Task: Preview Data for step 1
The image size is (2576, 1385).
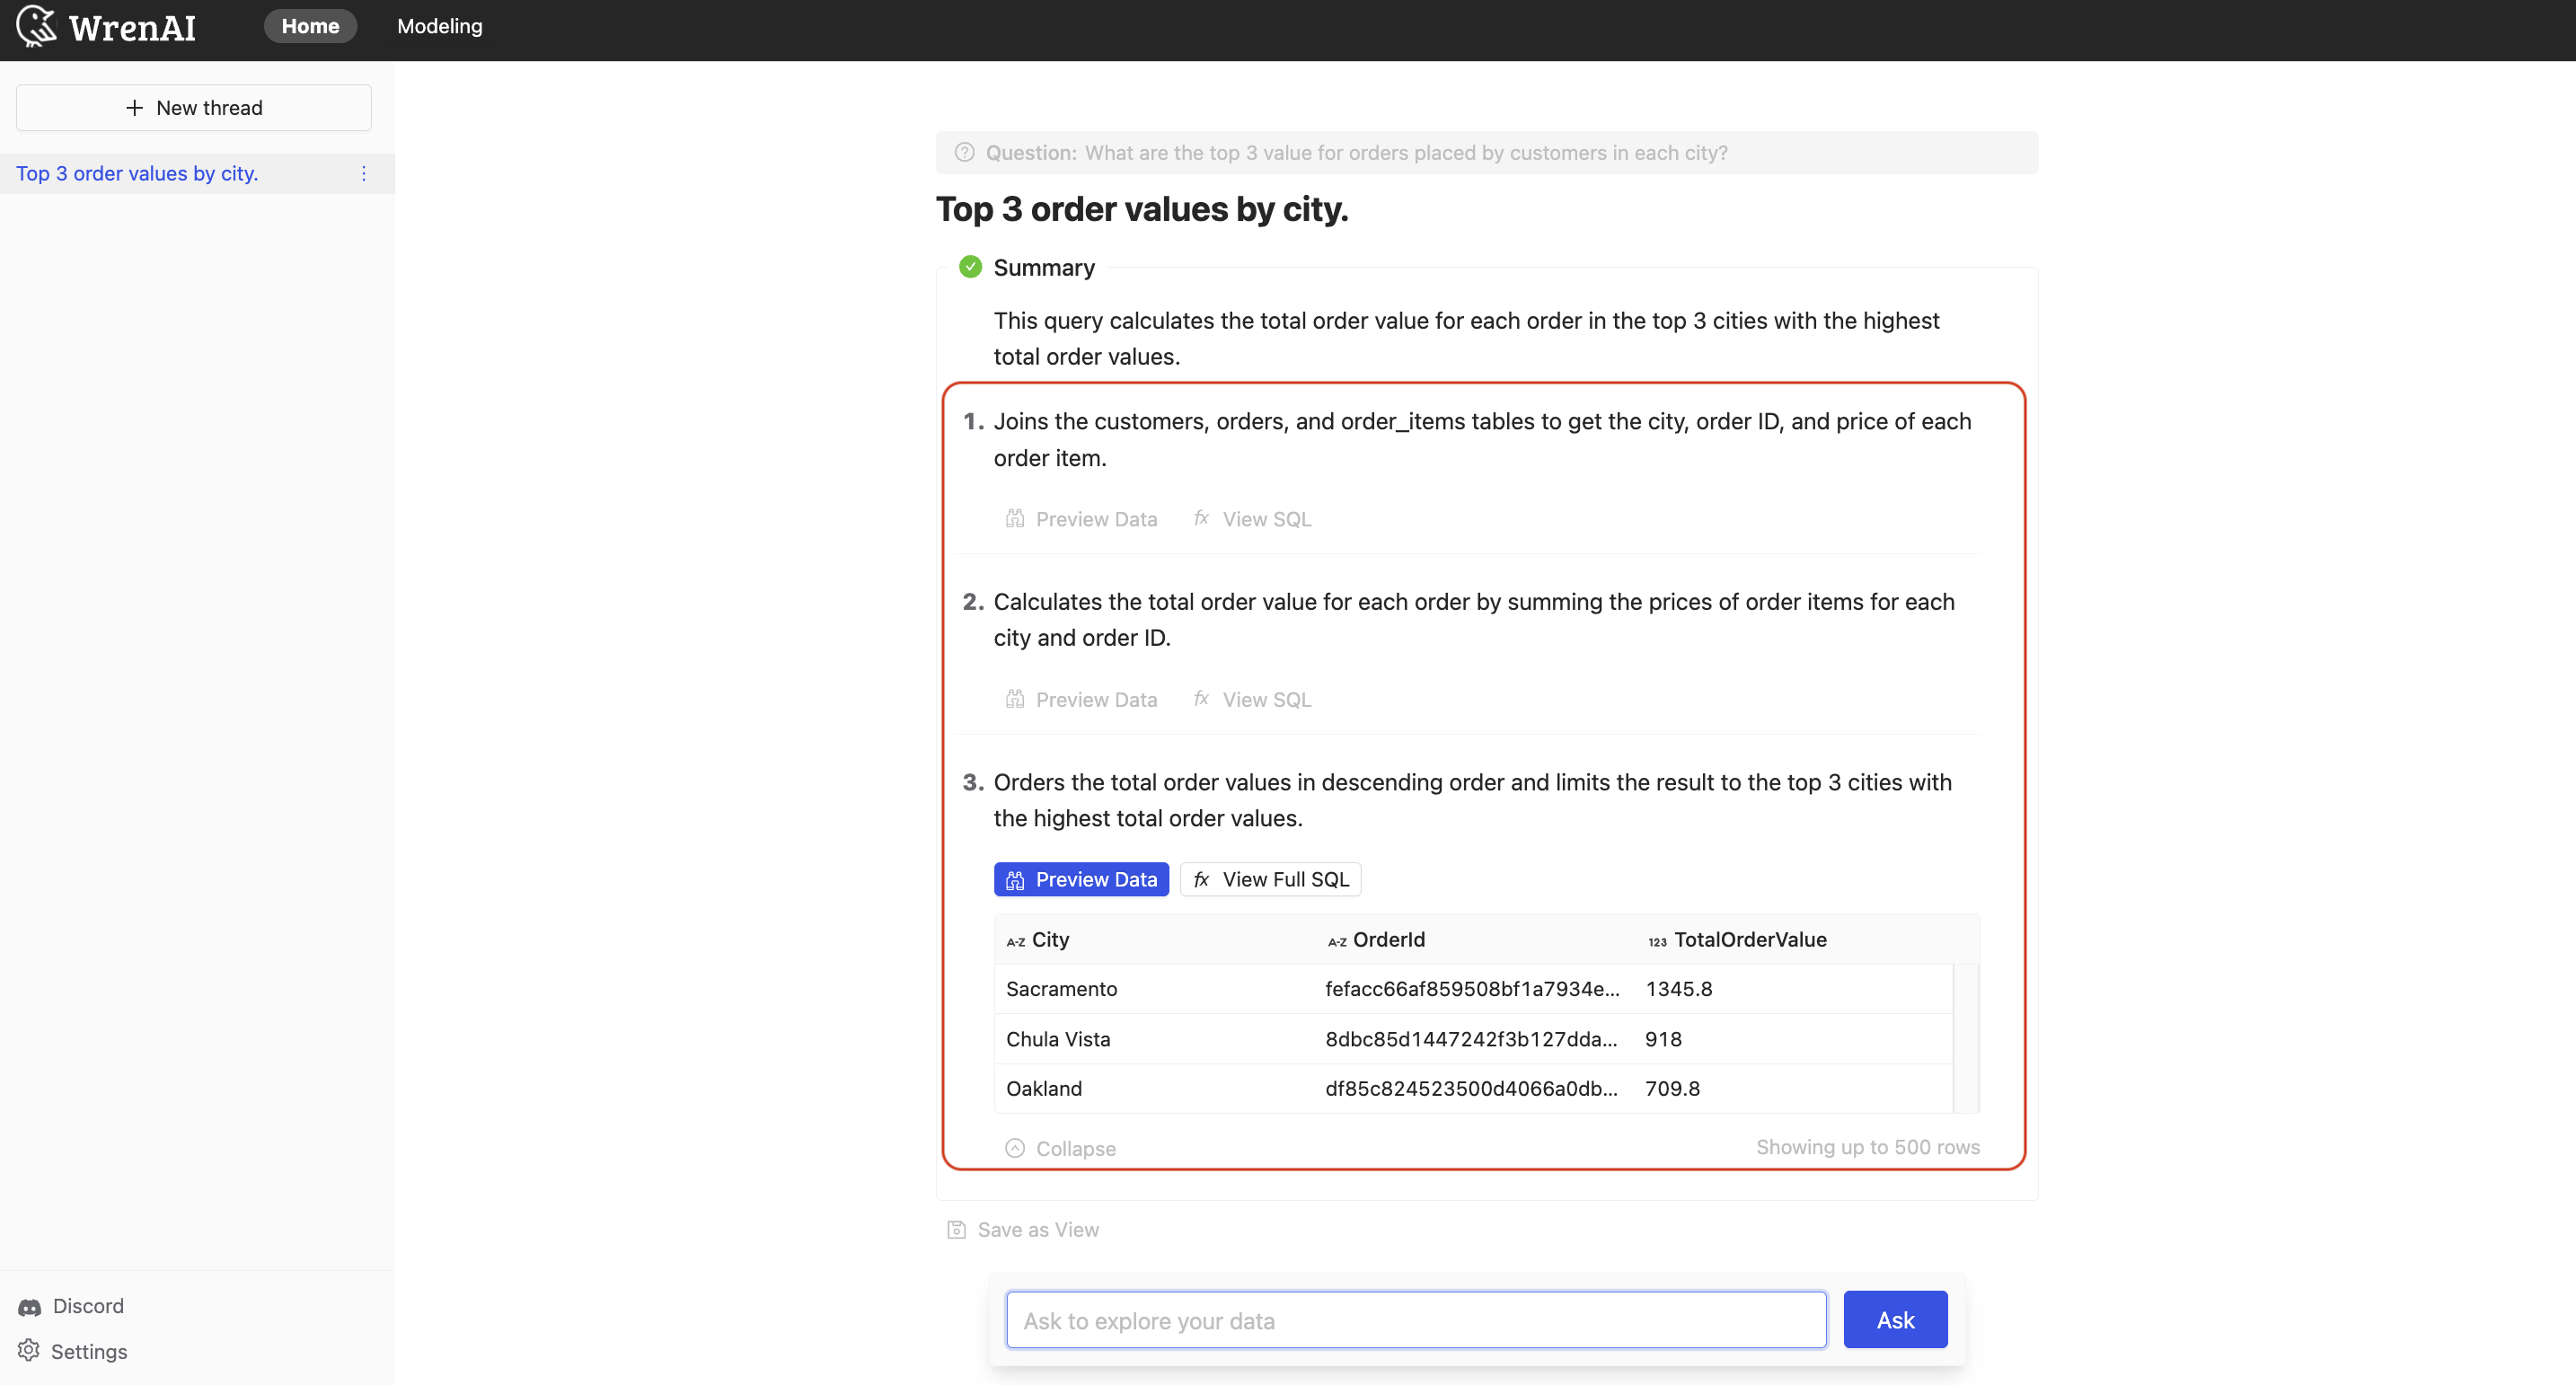Action: [x=1081, y=519]
